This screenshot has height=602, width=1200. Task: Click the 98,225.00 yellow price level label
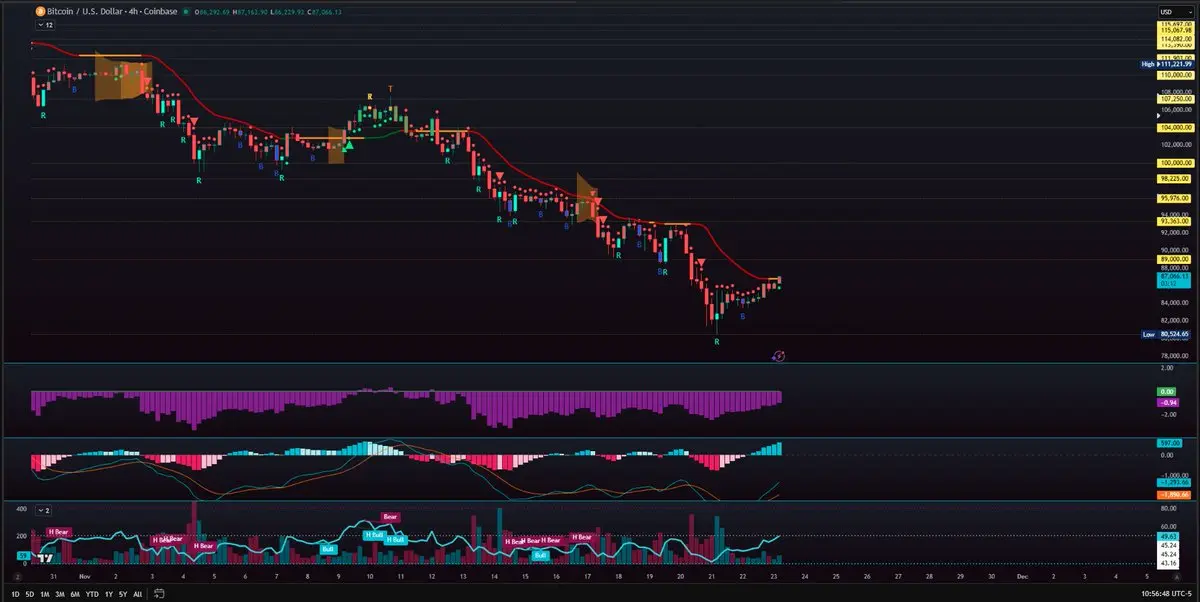(x=1176, y=178)
